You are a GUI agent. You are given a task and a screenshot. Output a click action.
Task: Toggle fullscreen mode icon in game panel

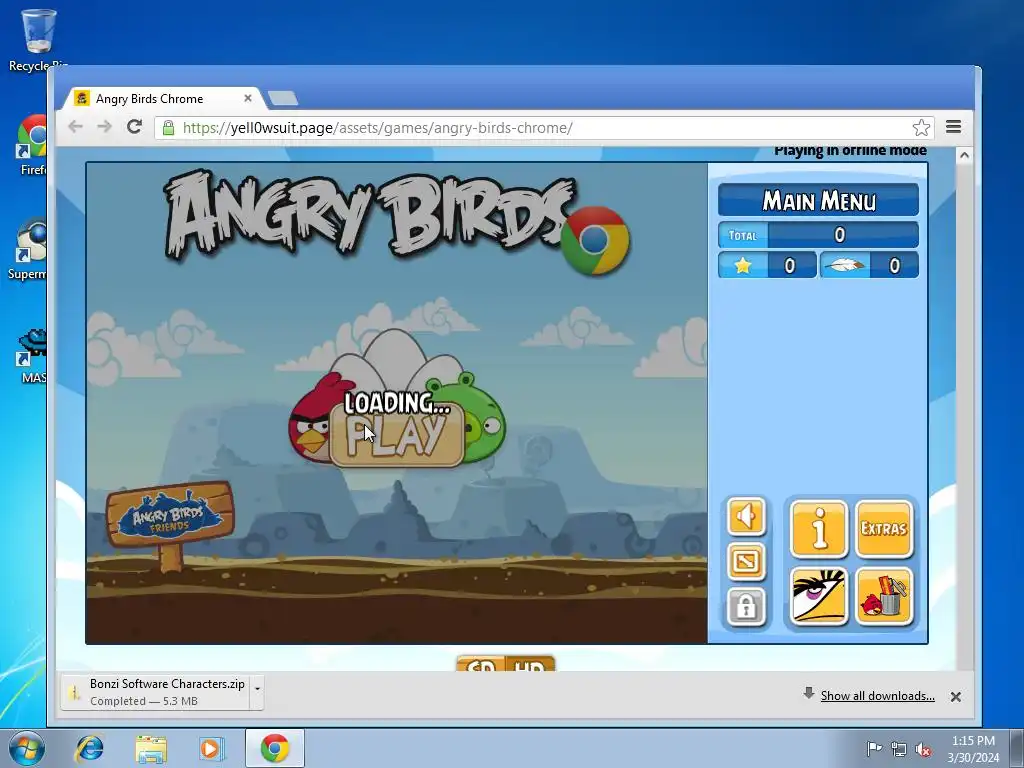coord(746,561)
